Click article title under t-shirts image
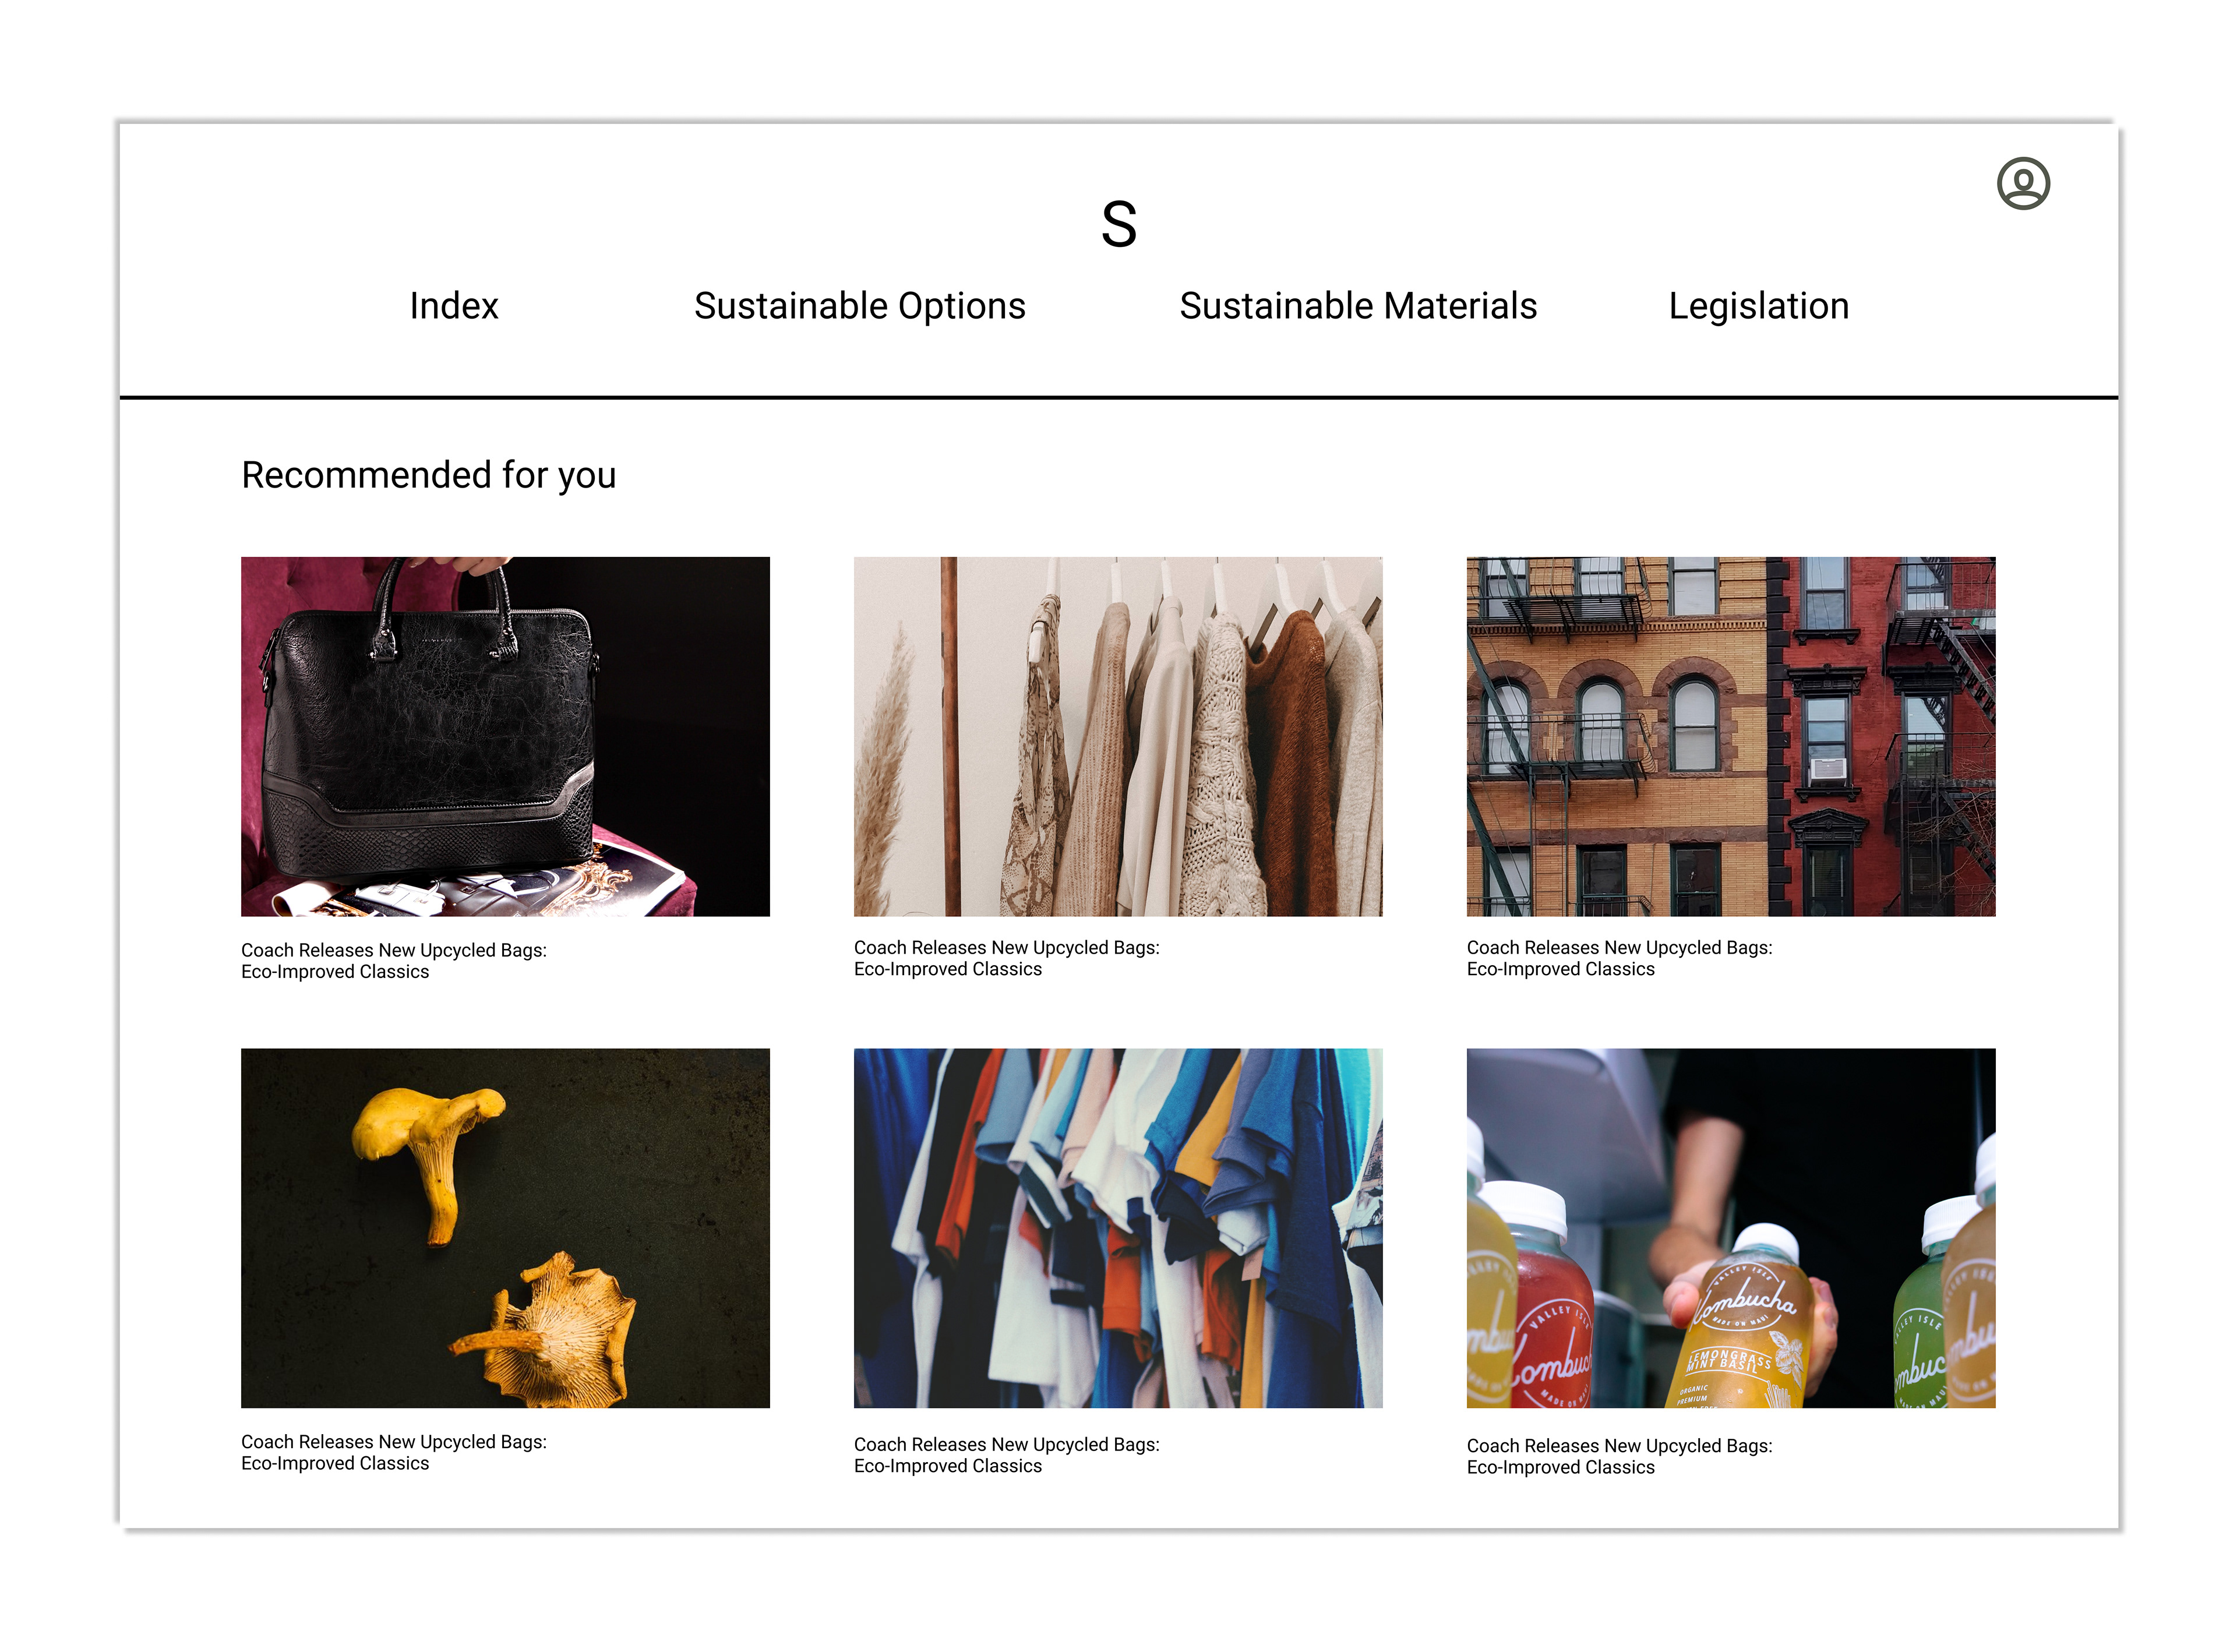 pos(1006,1455)
